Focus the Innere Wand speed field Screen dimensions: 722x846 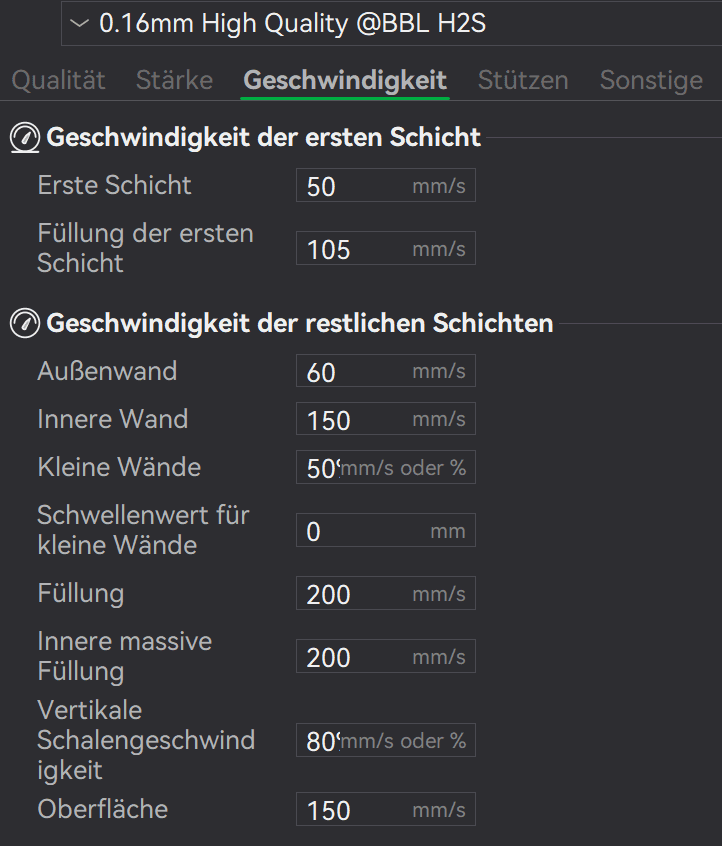click(x=350, y=420)
